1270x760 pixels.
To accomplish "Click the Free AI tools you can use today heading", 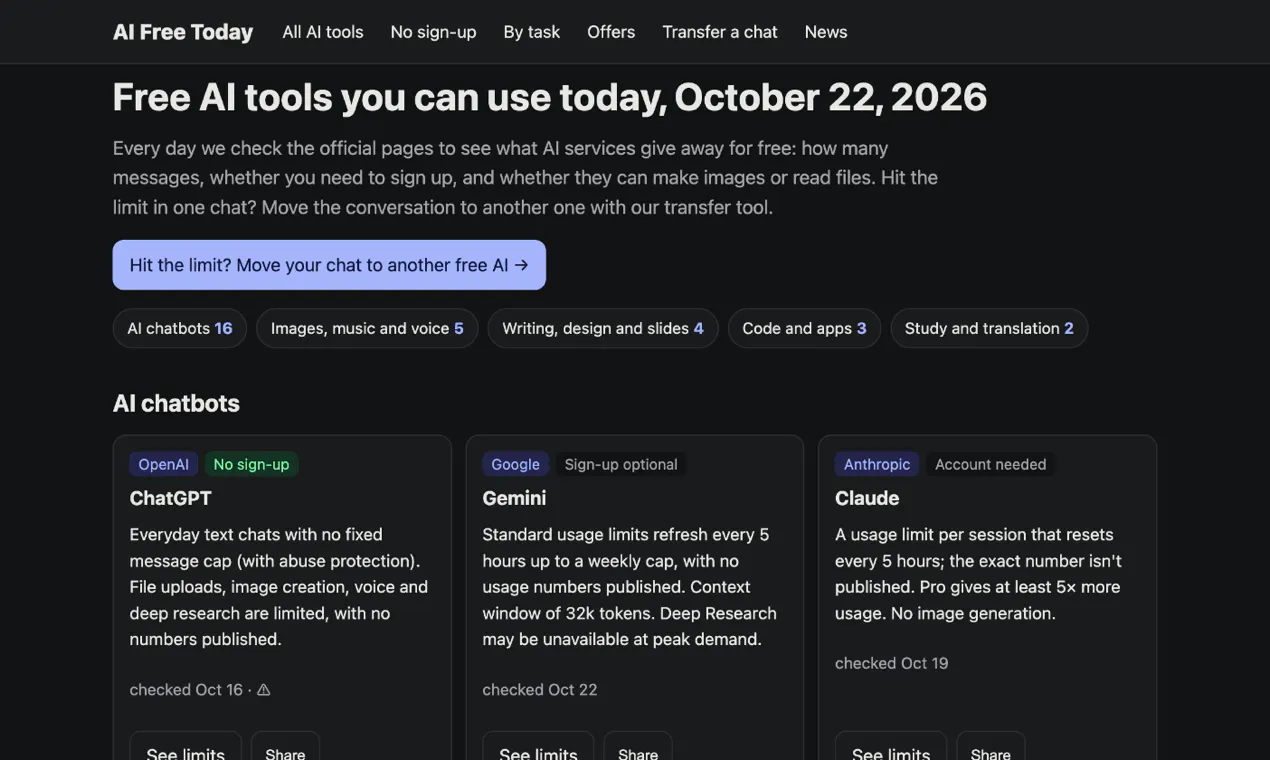I will [550, 97].
